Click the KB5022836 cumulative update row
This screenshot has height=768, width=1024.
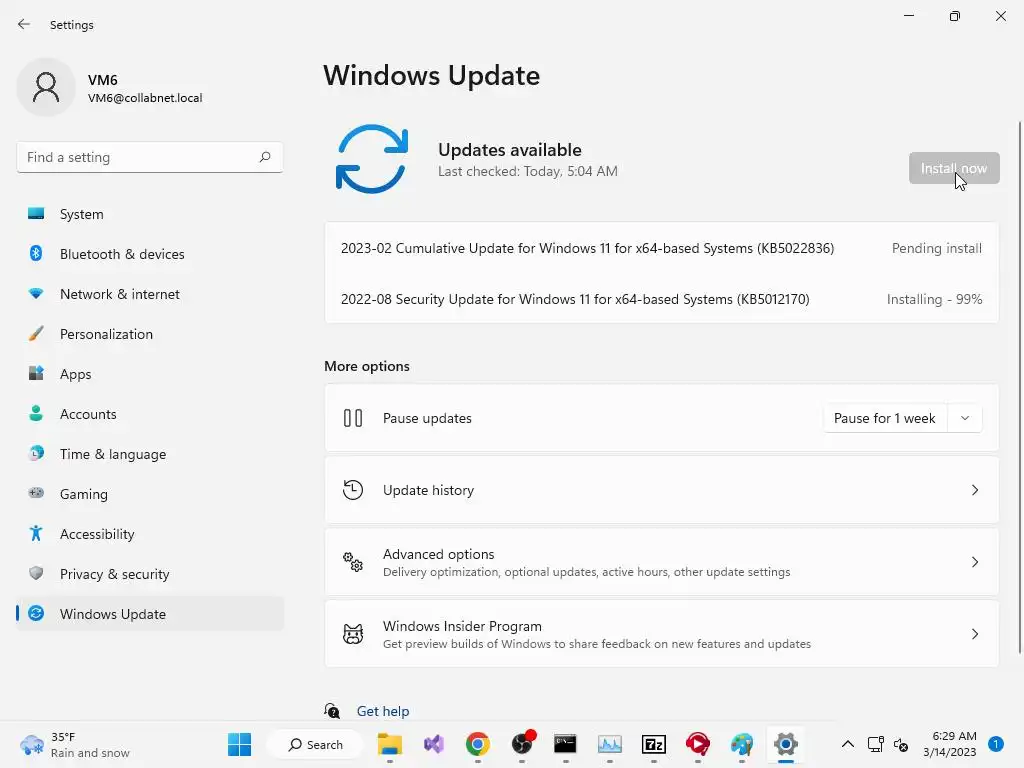[662, 248]
